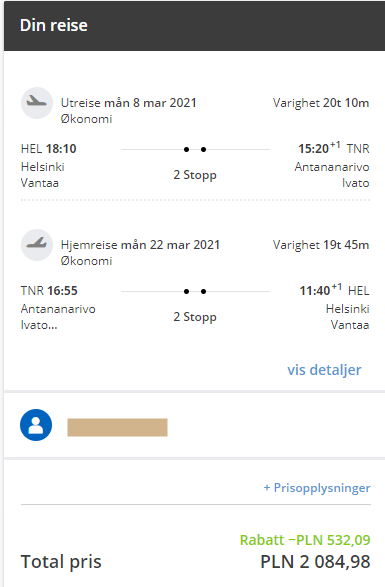
Task: Click the 'Varighet 20t 10m' duration text
Action: [x=321, y=103]
